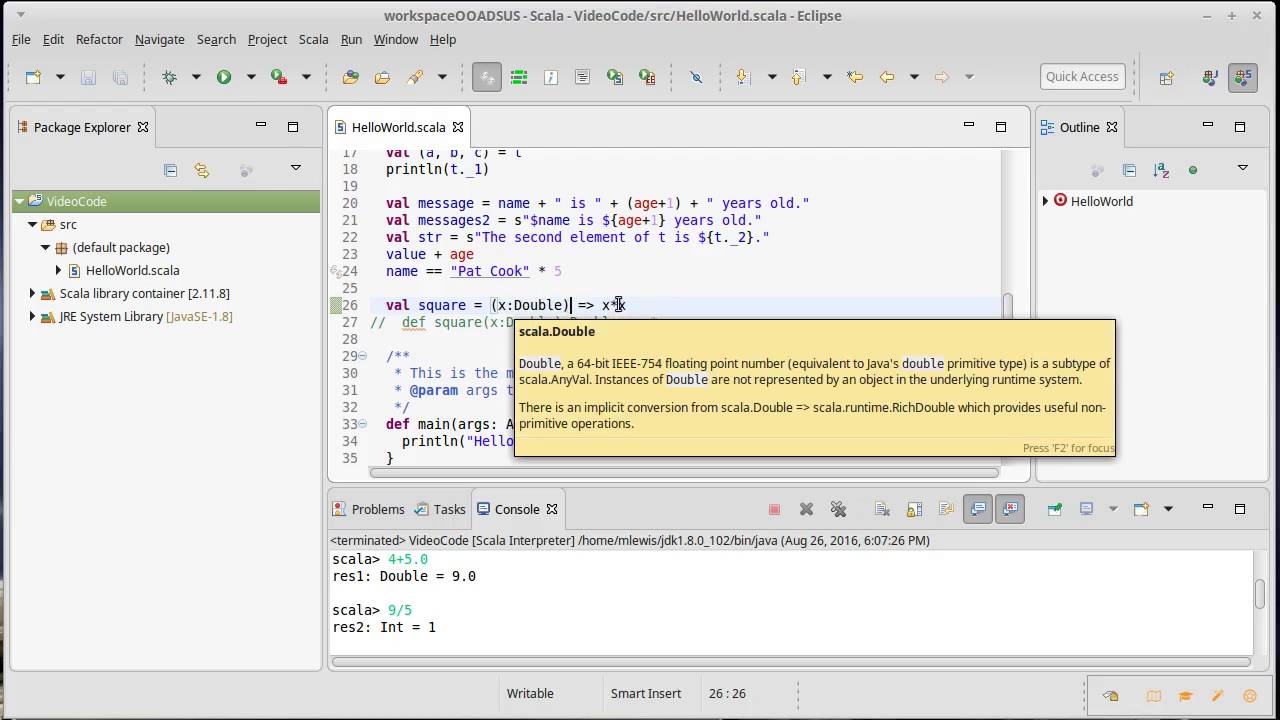Toggle Mark Occurrences in the toolbar
This screenshot has width=1280, height=720.
[x=487, y=77]
